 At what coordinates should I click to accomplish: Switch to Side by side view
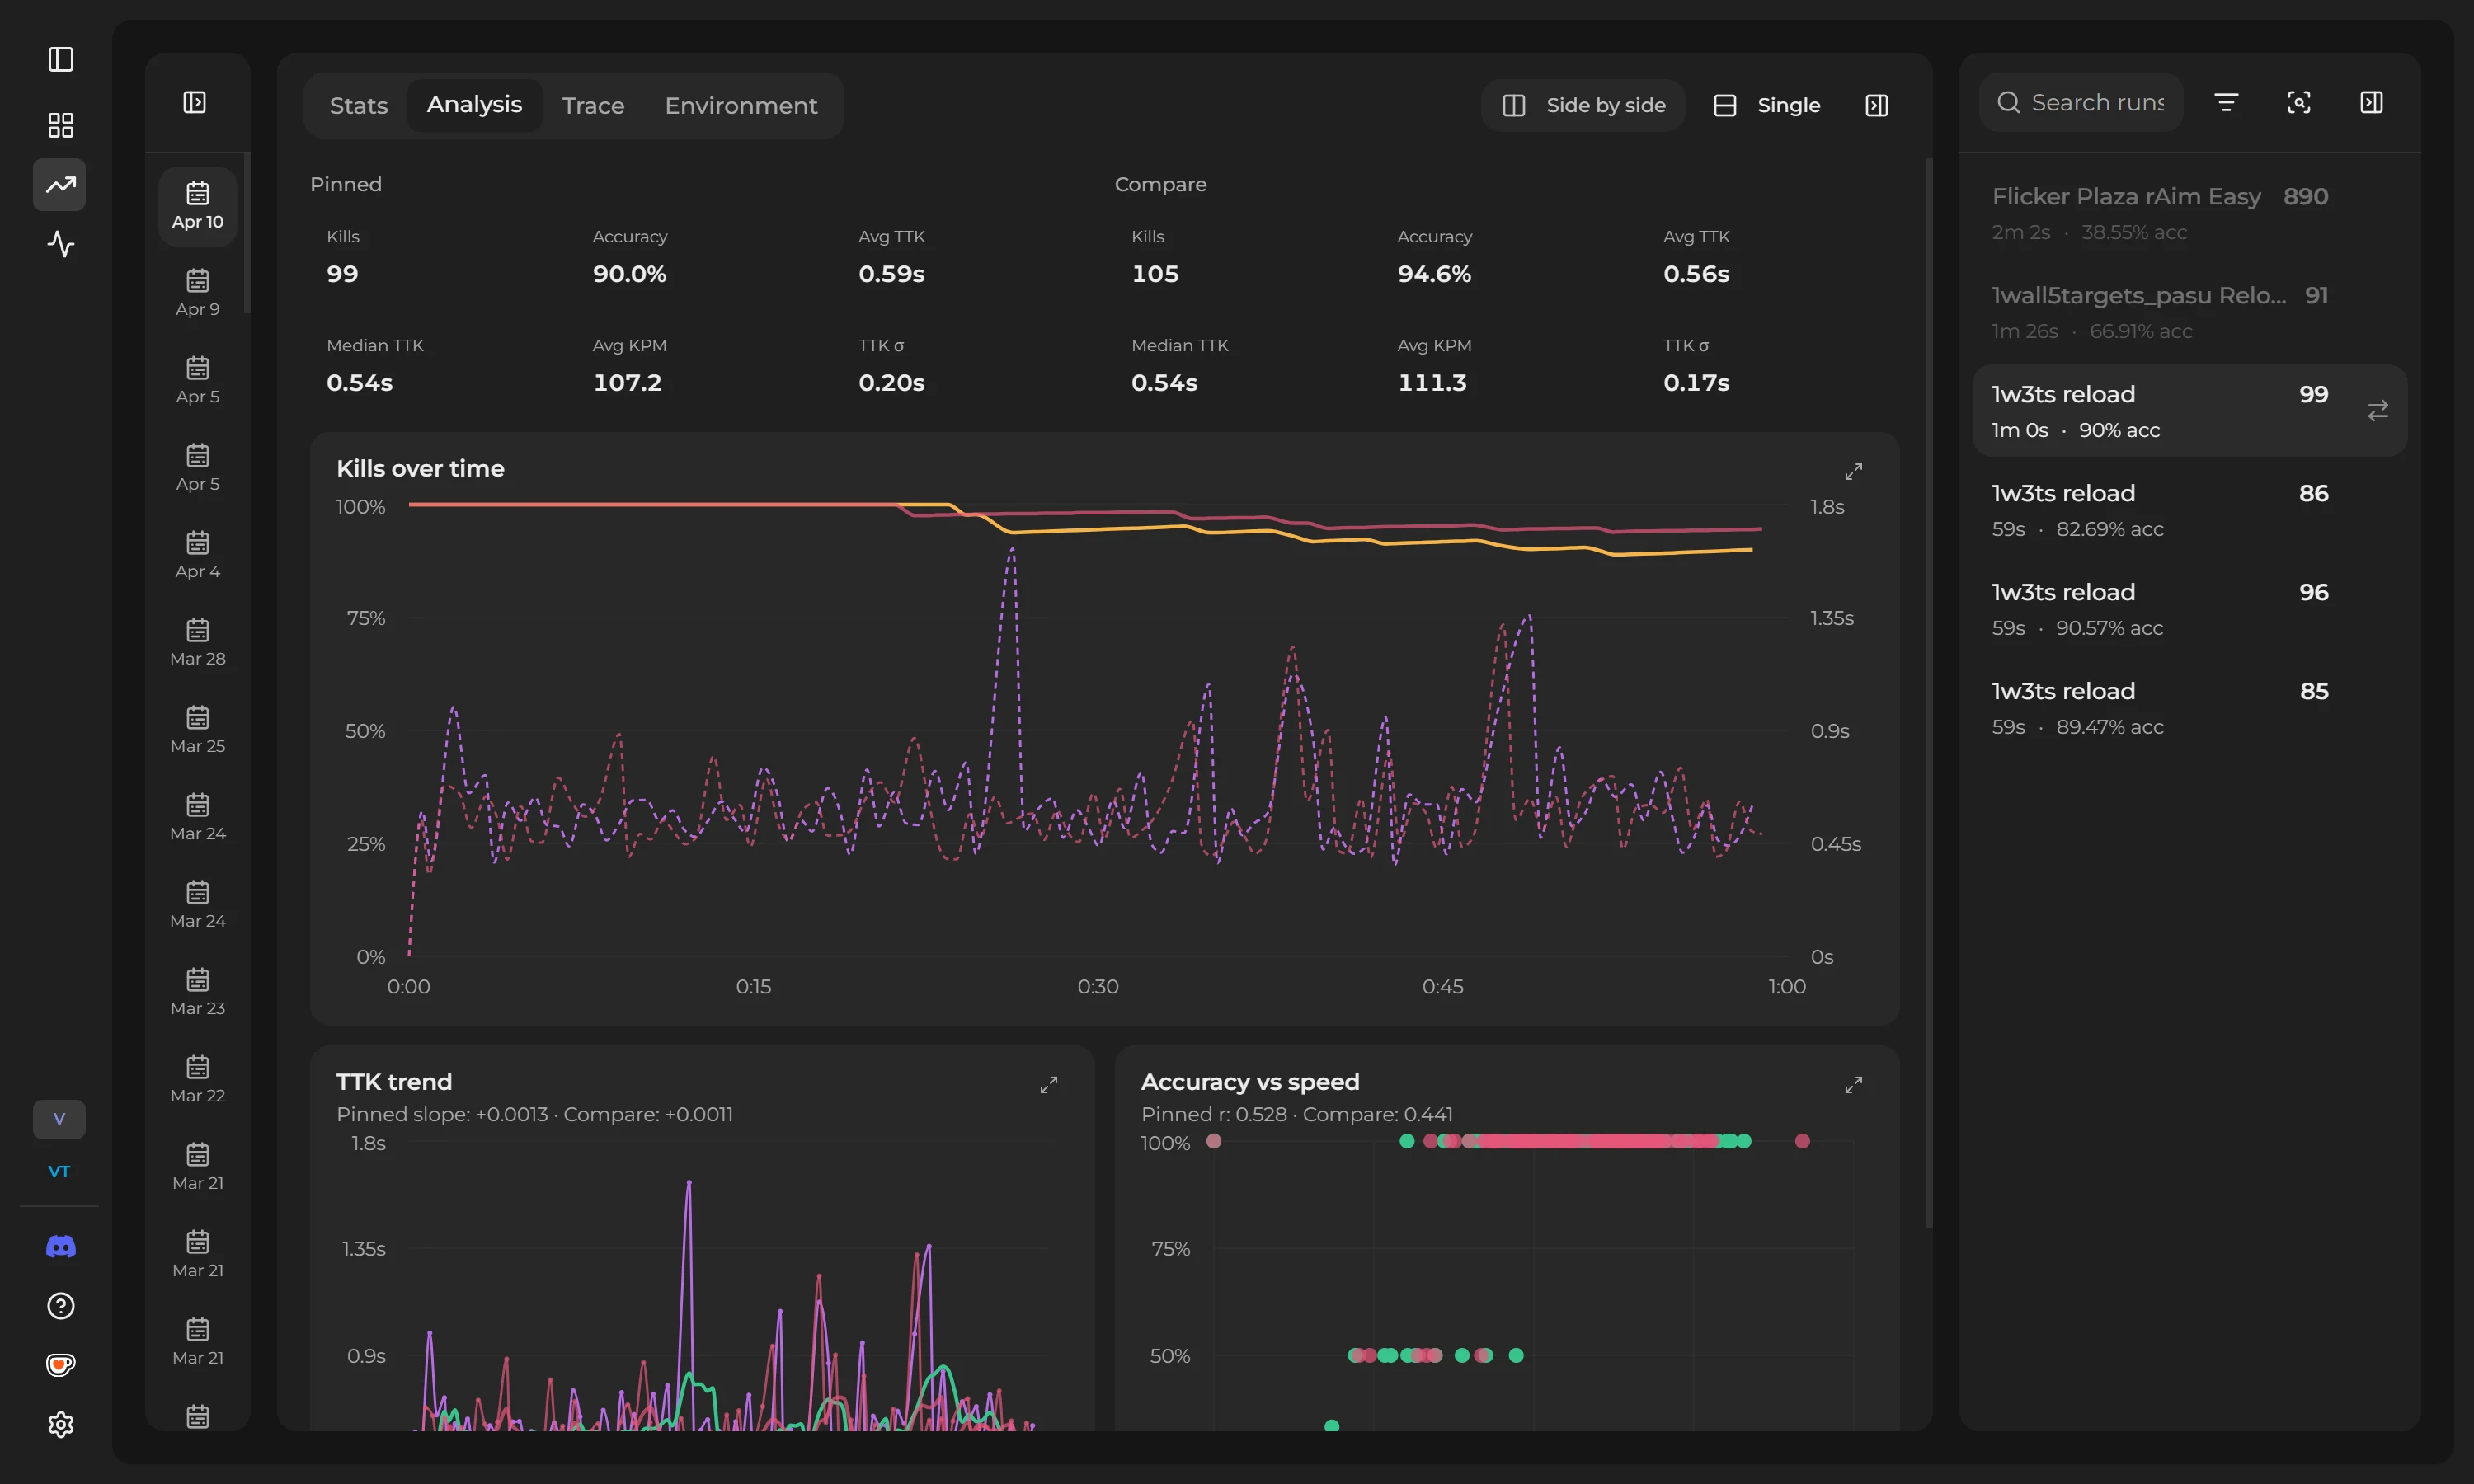(x=1583, y=105)
